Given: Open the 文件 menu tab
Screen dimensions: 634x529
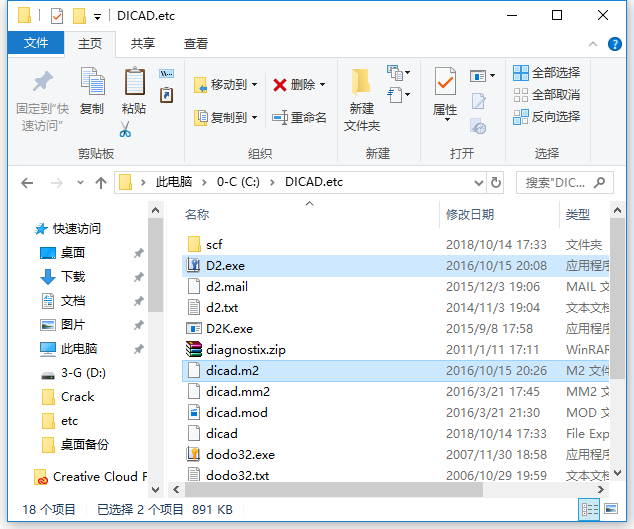Looking at the screenshot, I should (x=36, y=43).
